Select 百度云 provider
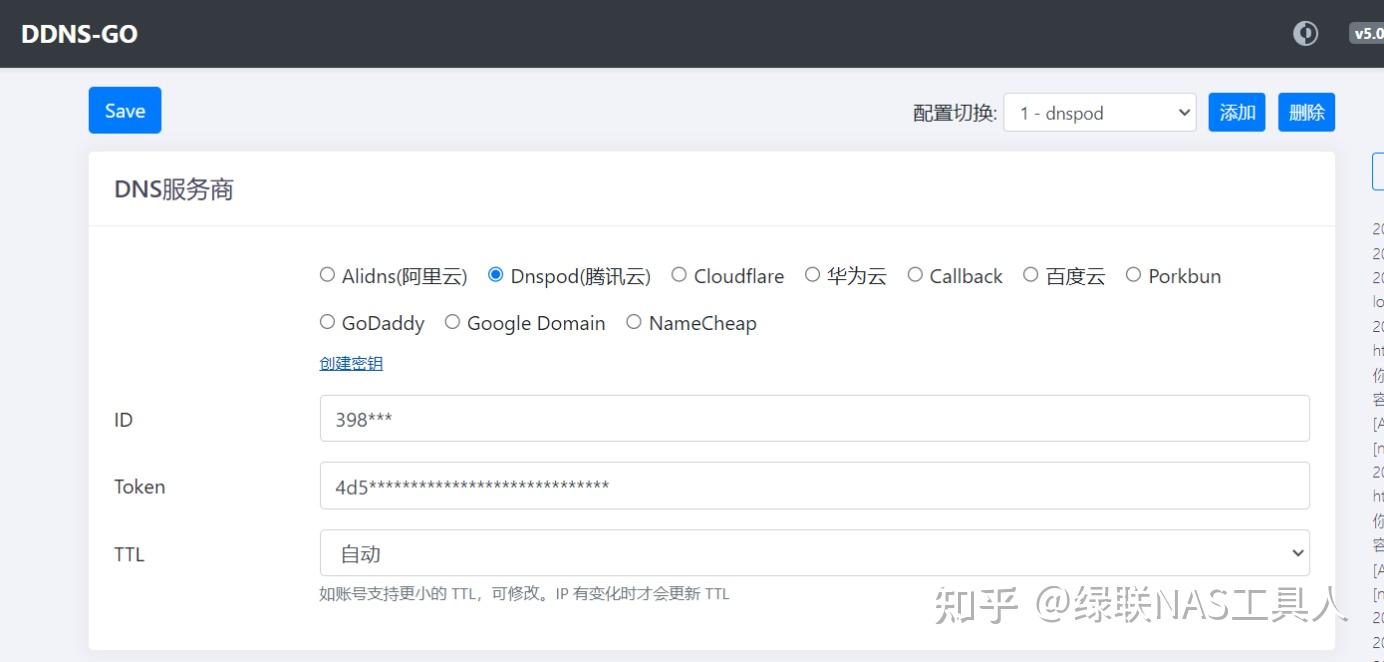The height and width of the screenshot is (662, 1384). click(x=1031, y=275)
